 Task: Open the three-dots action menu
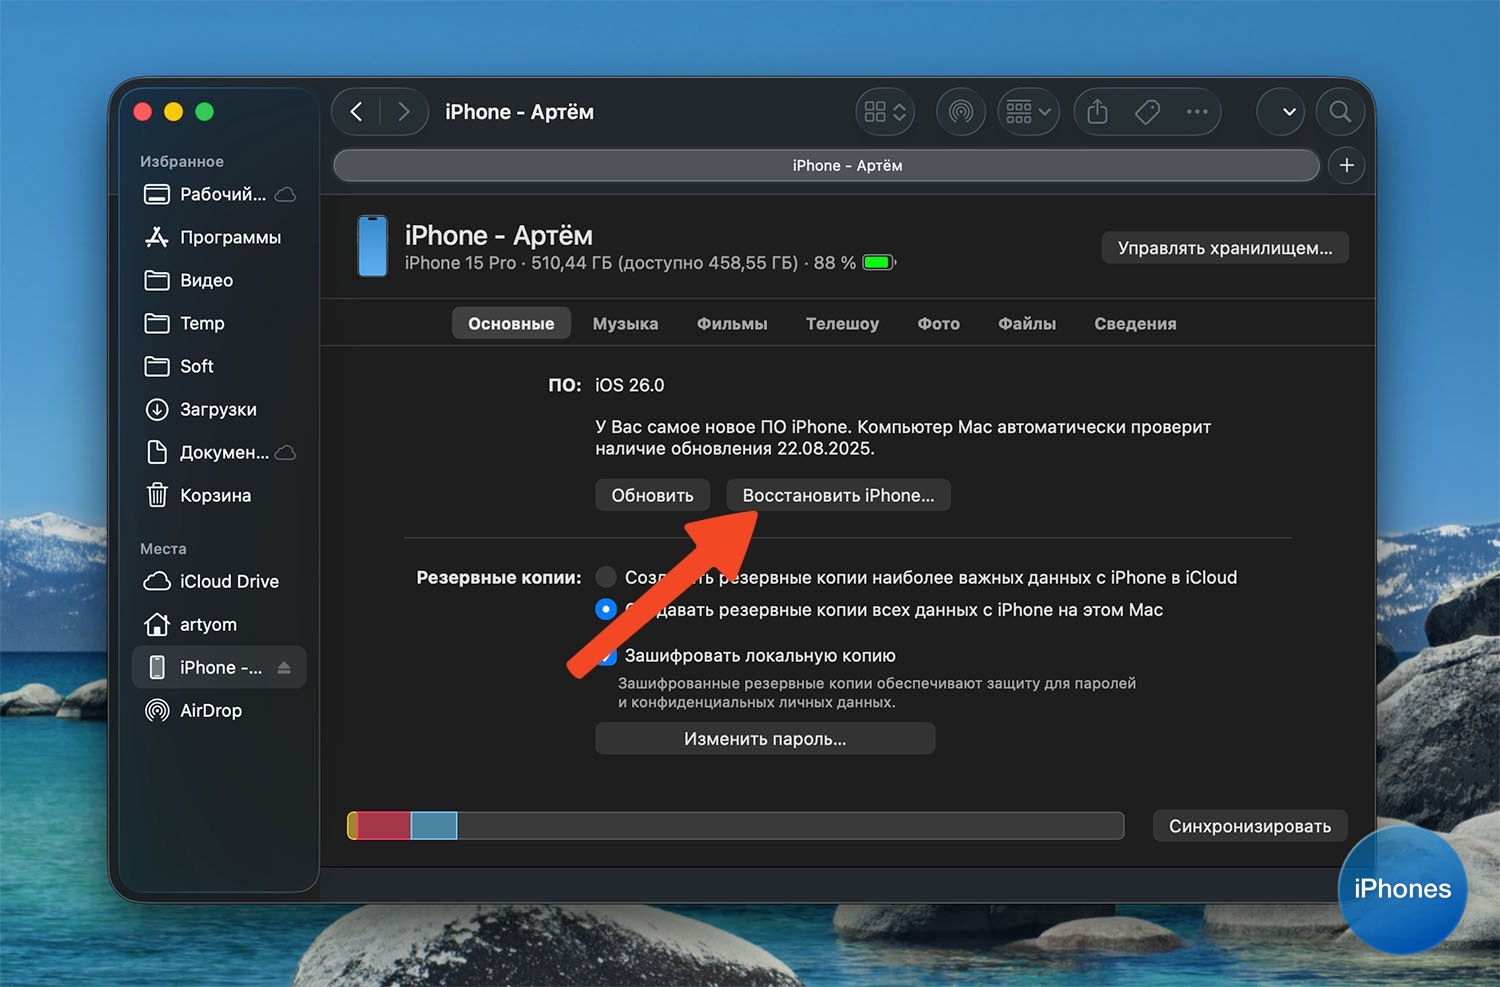tap(1197, 112)
